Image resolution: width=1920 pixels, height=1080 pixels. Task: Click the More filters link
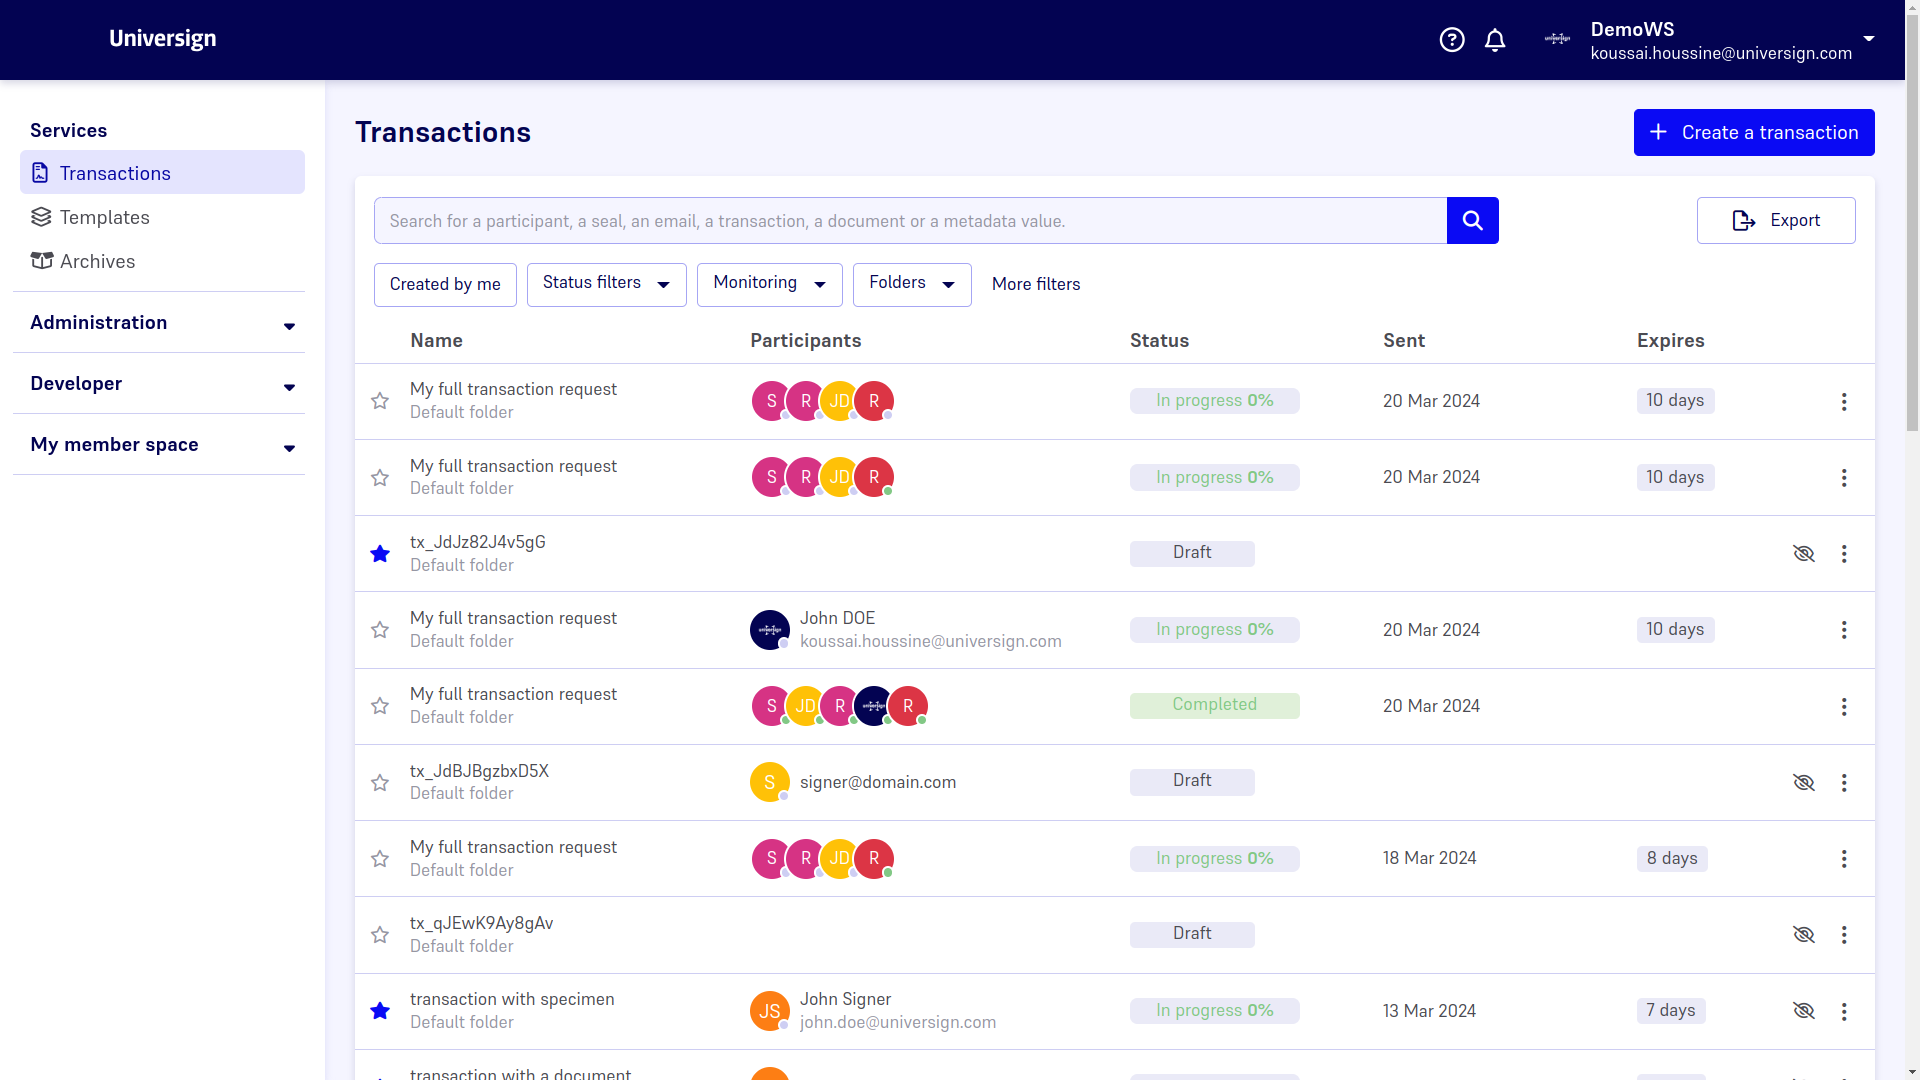pos(1035,285)
